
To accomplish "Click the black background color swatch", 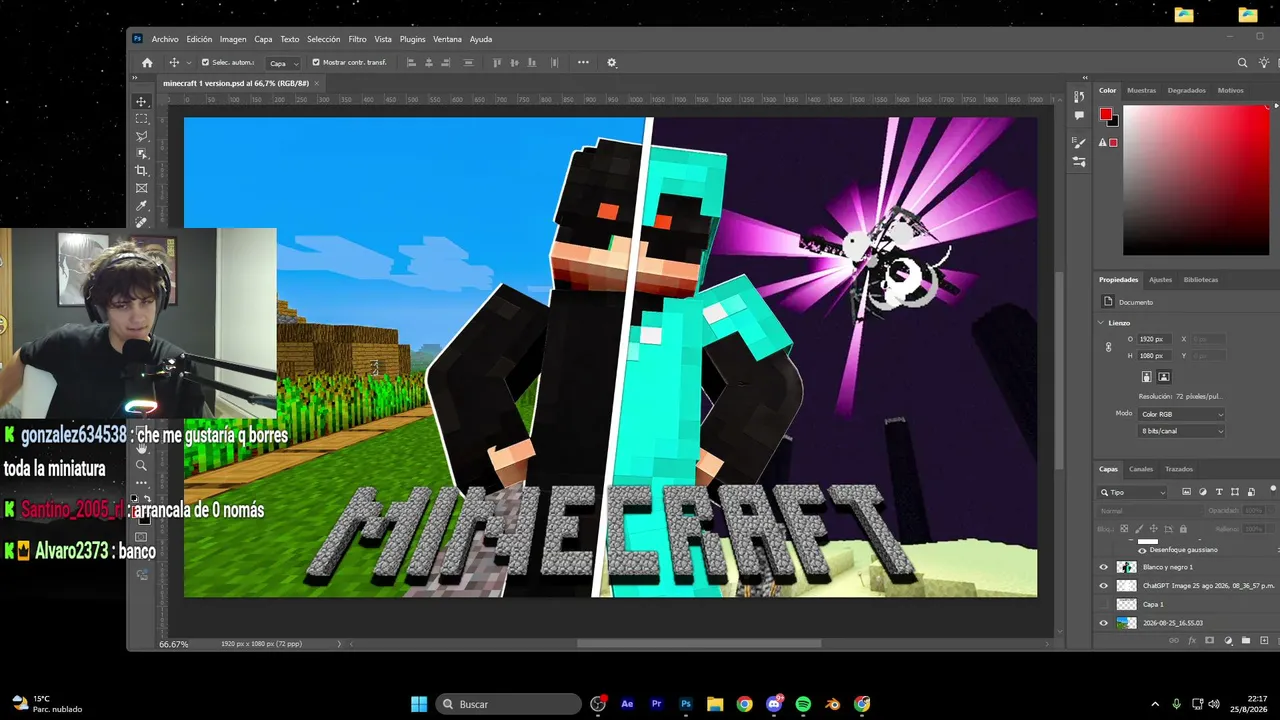I will point(1113,121).
